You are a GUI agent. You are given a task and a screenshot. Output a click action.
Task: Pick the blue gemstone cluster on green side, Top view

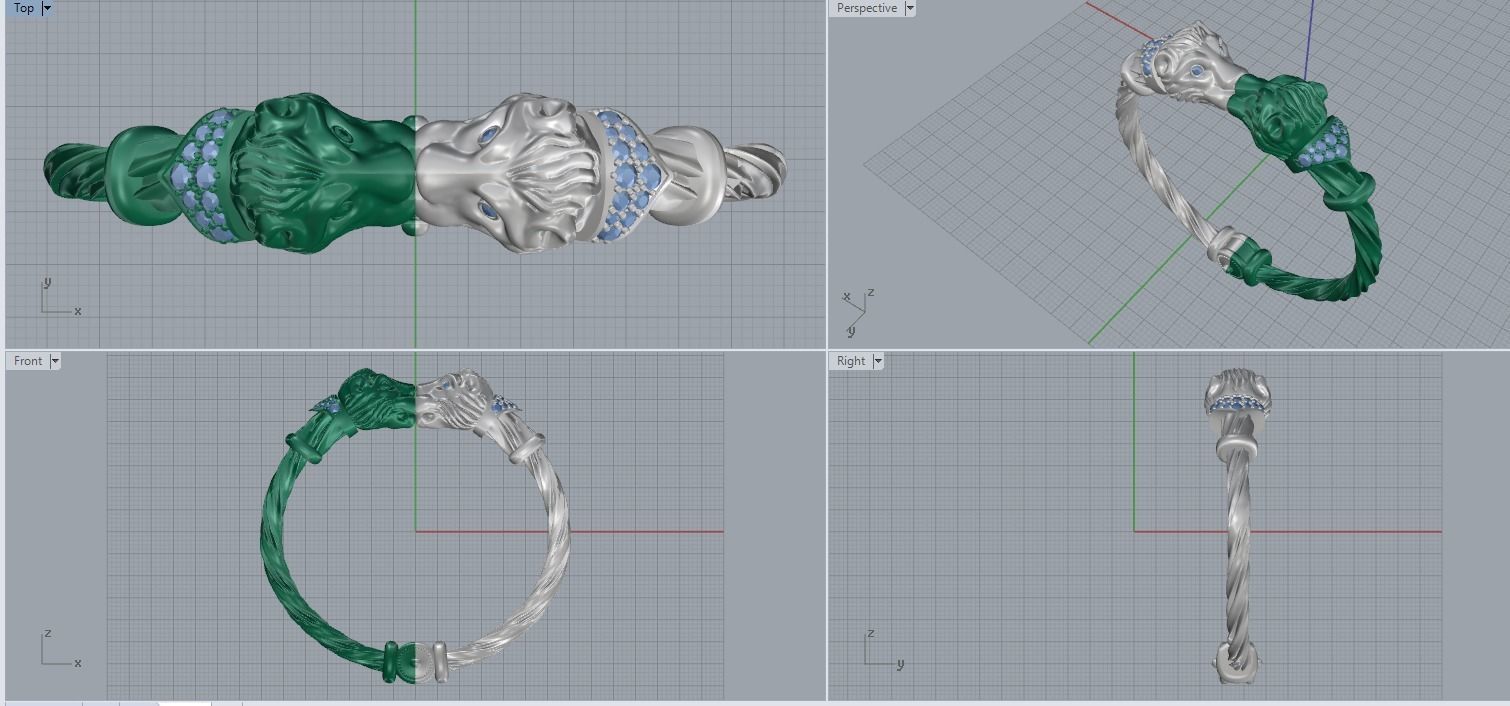pyautogui.click(x=205, y=177)
